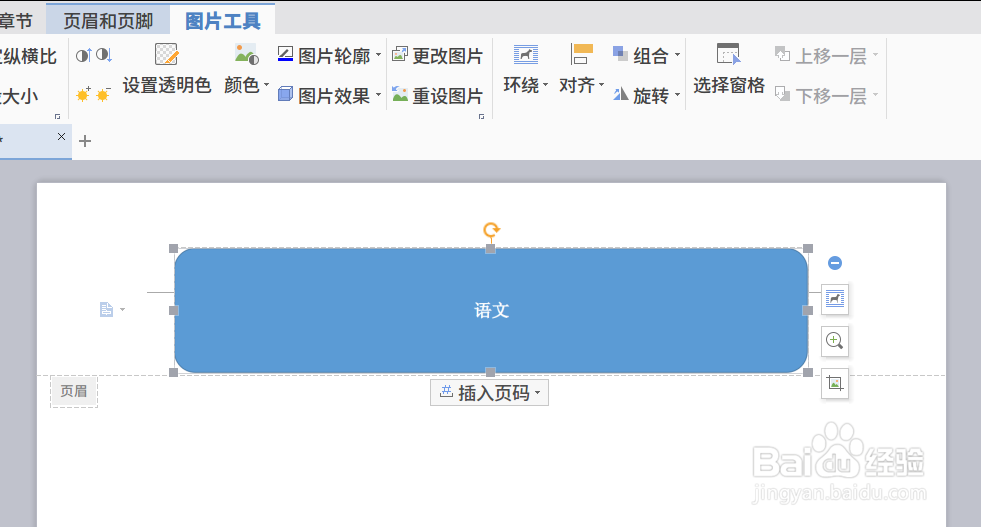The height and width of the screenshot is (527, 981).
Task: Increase brightness using the larger sun icon
Action: click(83, 95)
